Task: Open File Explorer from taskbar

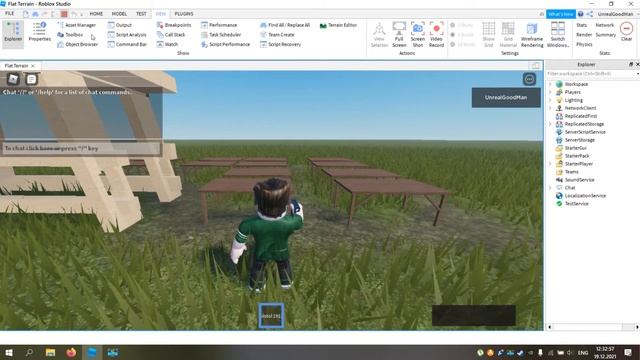Action: pyautogui.click(x=50, y=352)
